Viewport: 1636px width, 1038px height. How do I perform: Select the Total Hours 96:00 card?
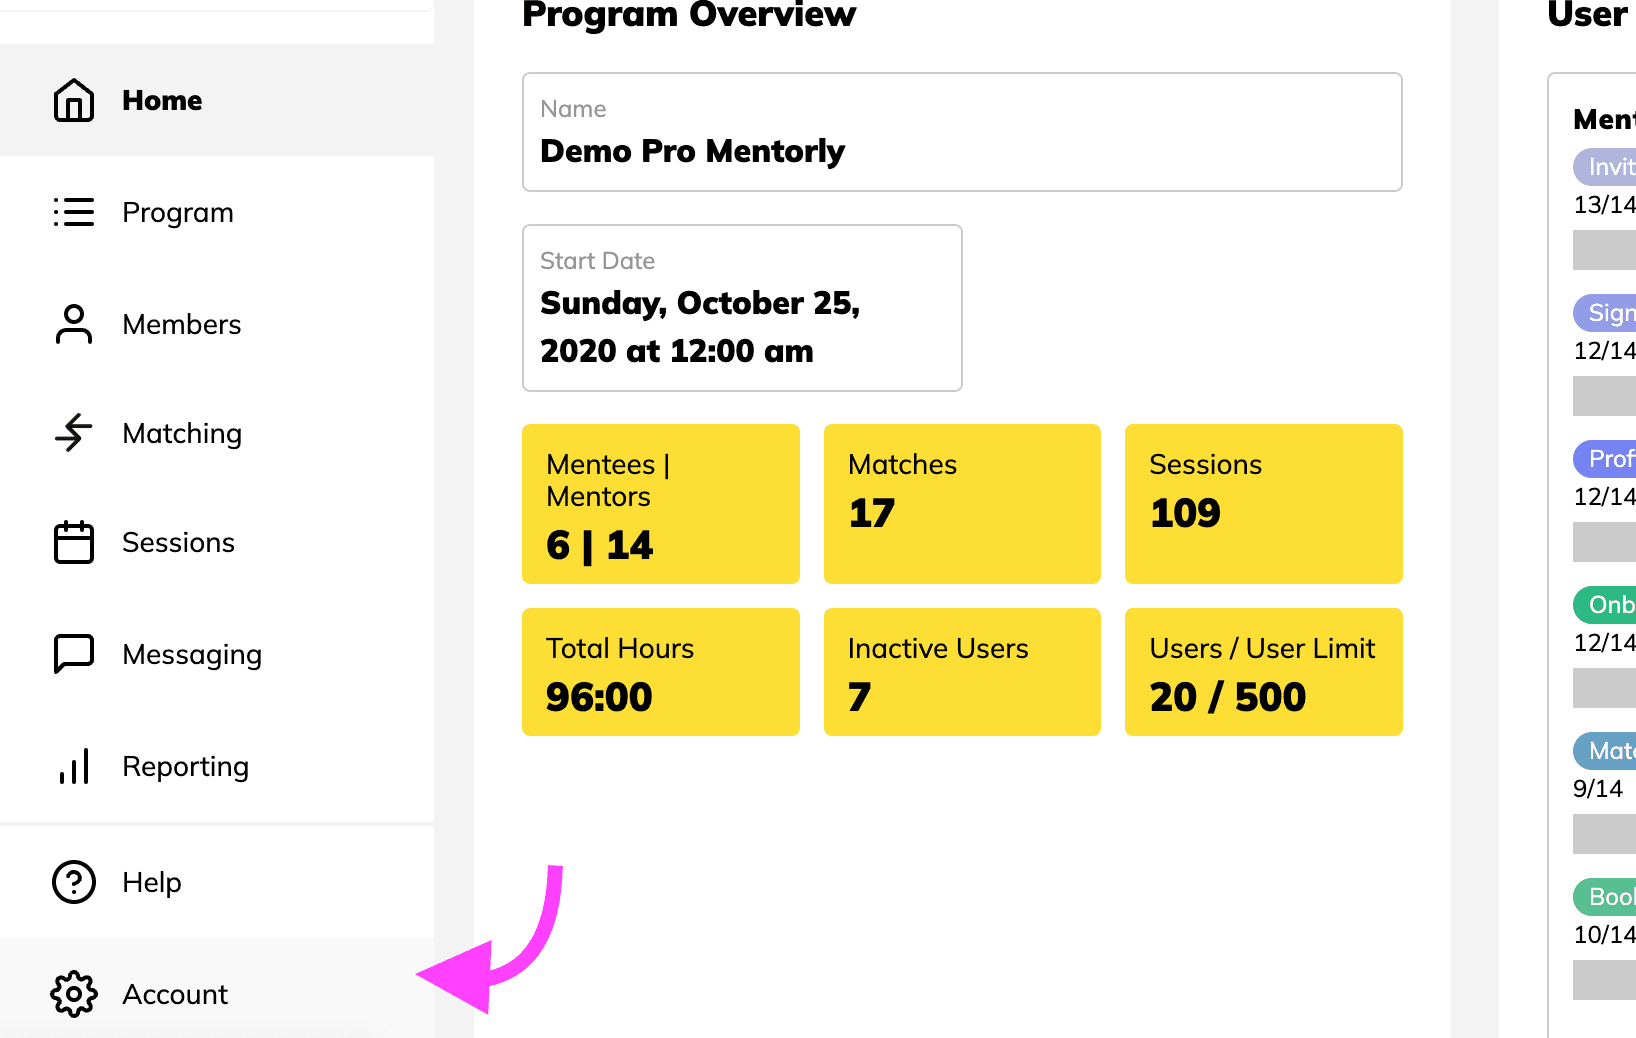[x=660, y=672]
